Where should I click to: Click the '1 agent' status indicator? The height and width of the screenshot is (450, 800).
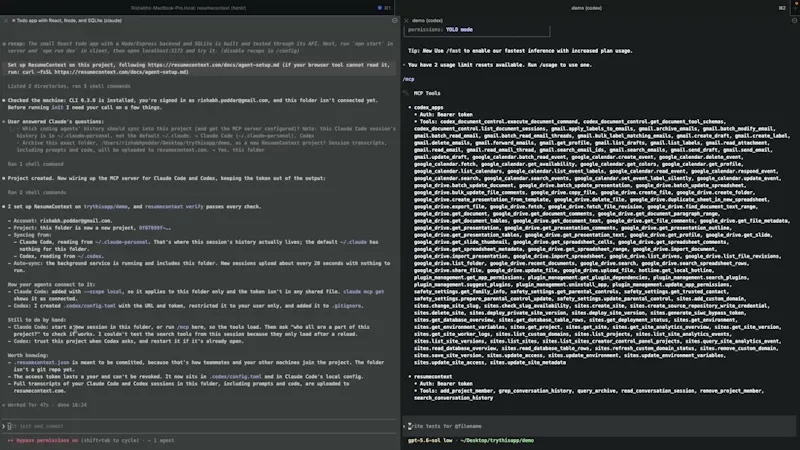tap(162, 440)
